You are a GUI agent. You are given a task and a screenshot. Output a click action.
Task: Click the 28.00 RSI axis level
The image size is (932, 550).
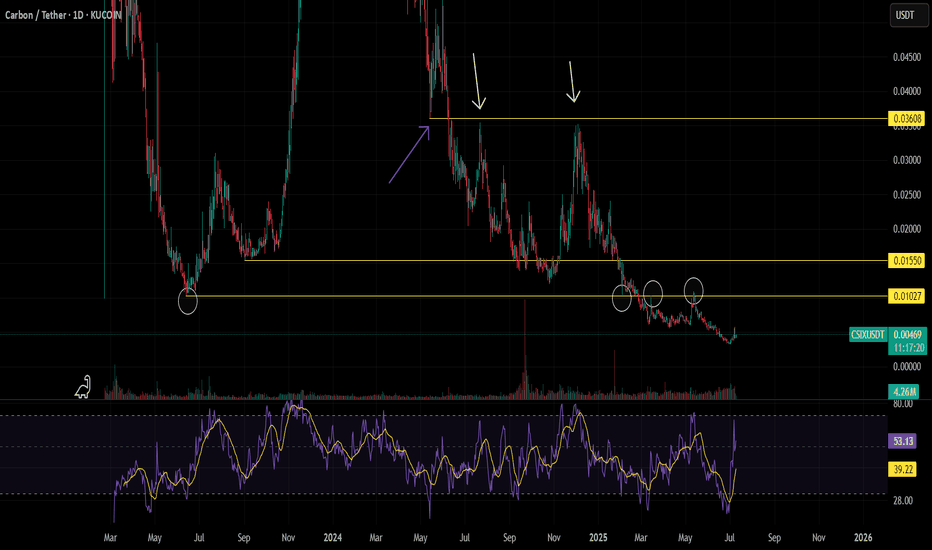pyautogui.click(x=903, y=501)
